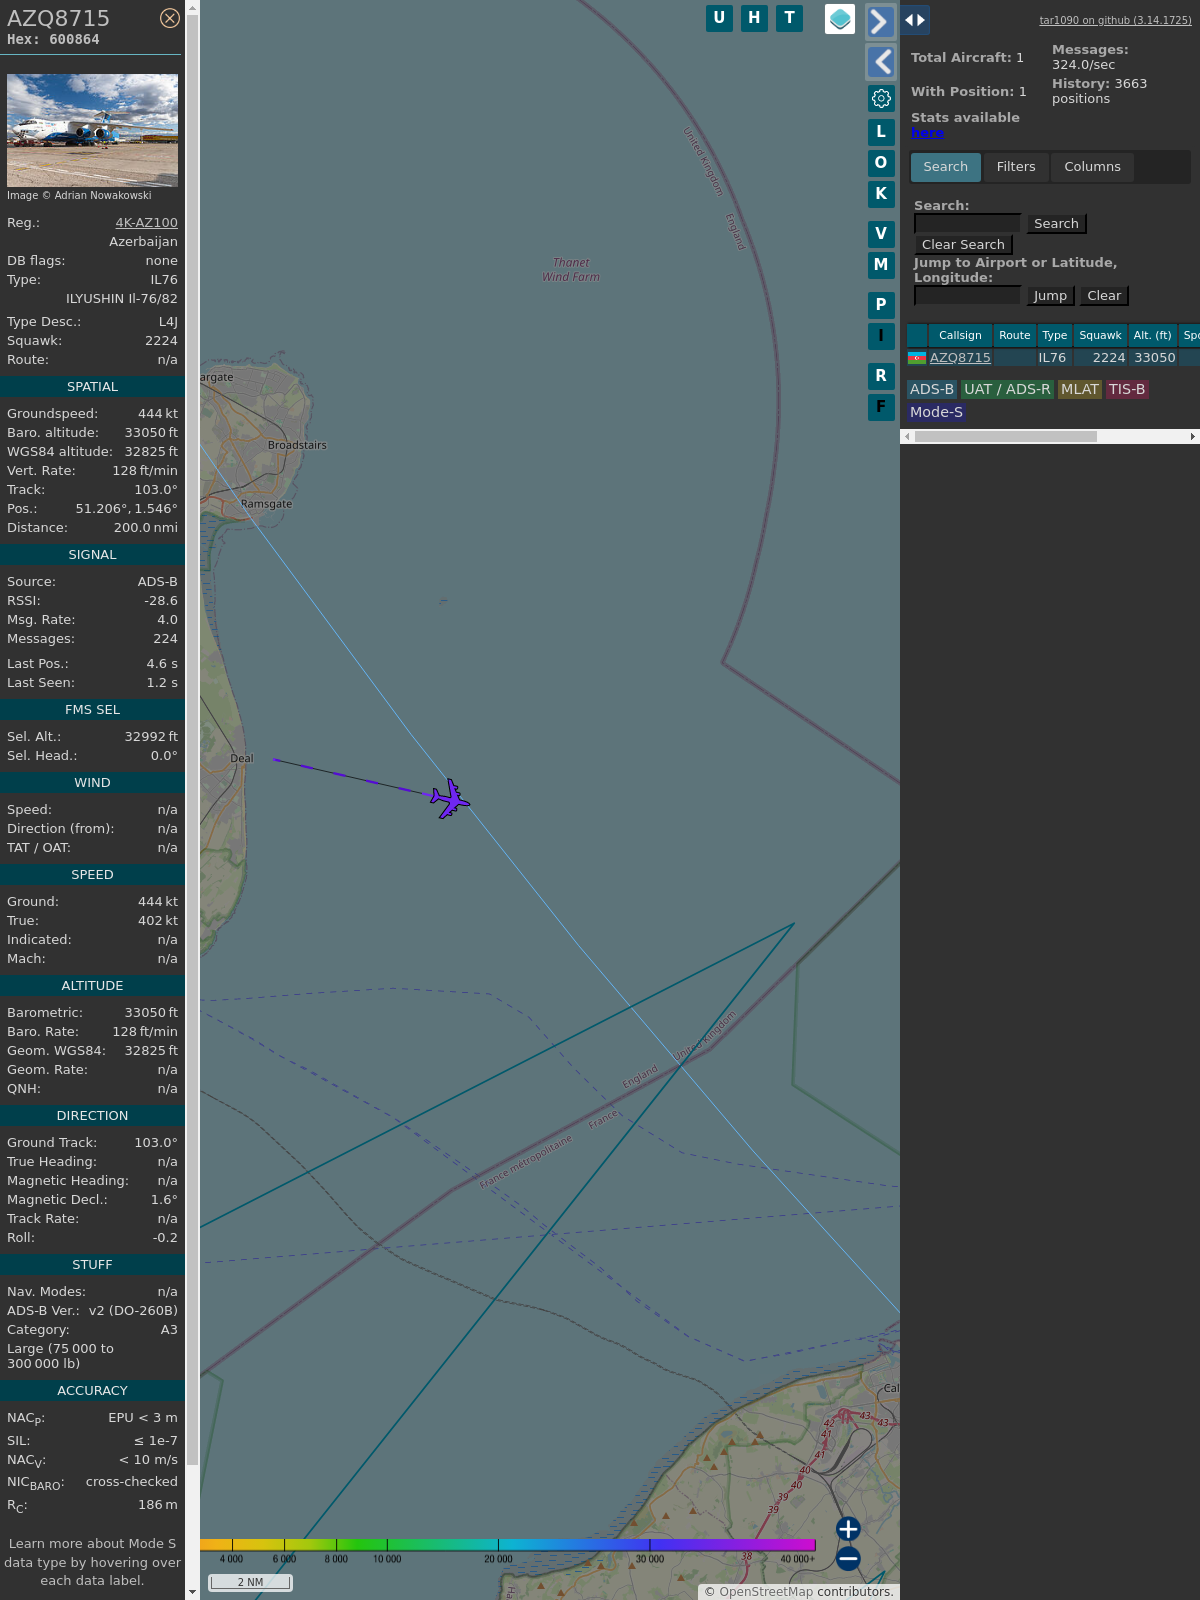The width and height of the screenshot is (1200, 1600).
Task: Click the Azerbaijan flag in table row
Action: [916, 358]
